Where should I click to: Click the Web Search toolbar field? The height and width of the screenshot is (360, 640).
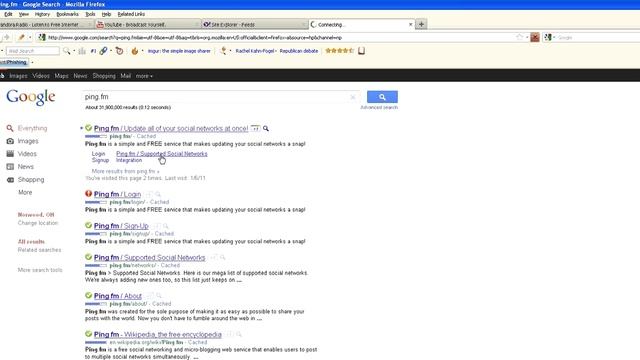click(33, 51)
